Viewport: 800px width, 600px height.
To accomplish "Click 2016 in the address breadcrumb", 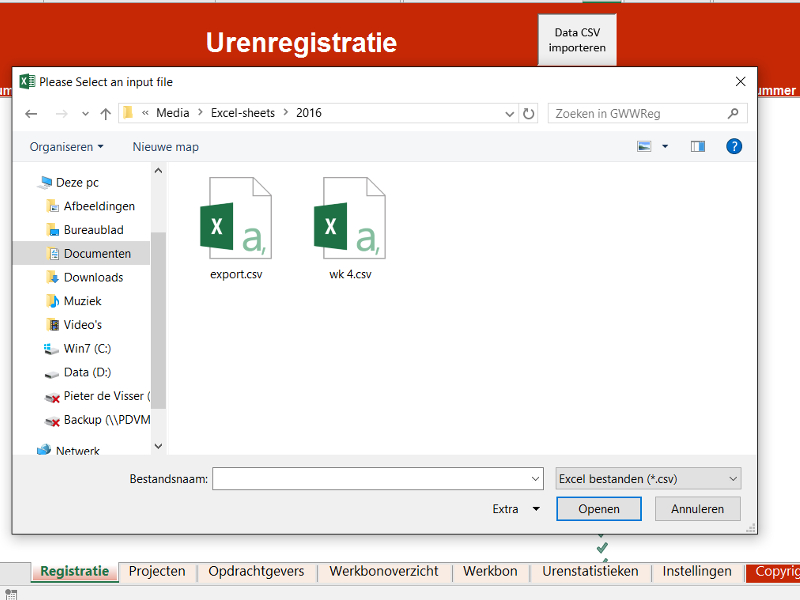I will pyautogui.click(x=309, y=113).
